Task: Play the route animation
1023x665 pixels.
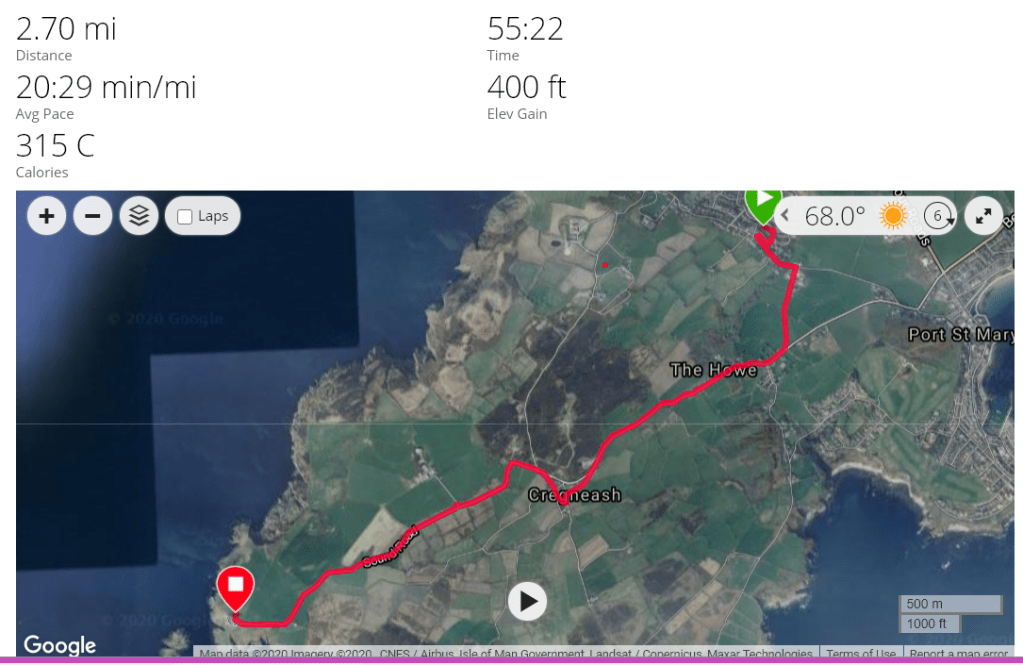Action: [527, 601]
